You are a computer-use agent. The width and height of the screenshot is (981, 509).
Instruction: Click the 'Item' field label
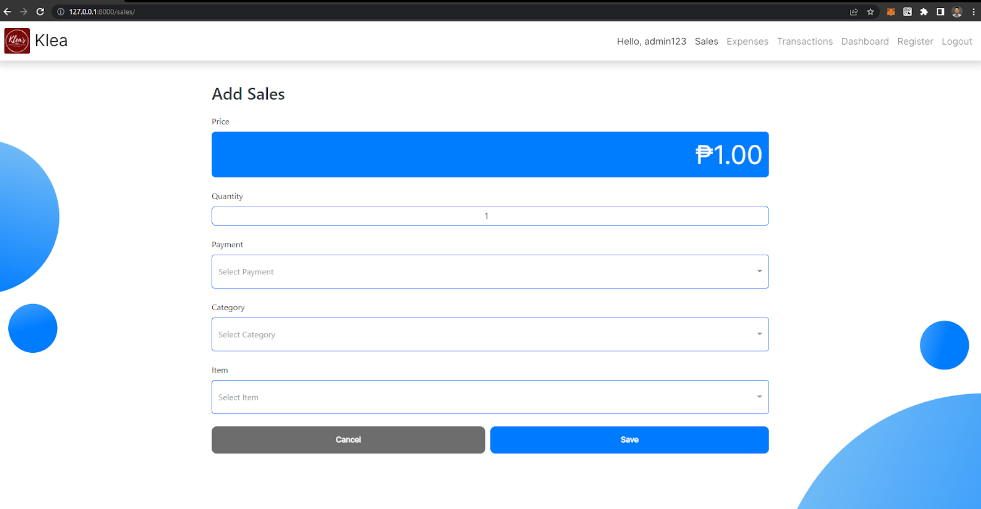coord(220,370)
